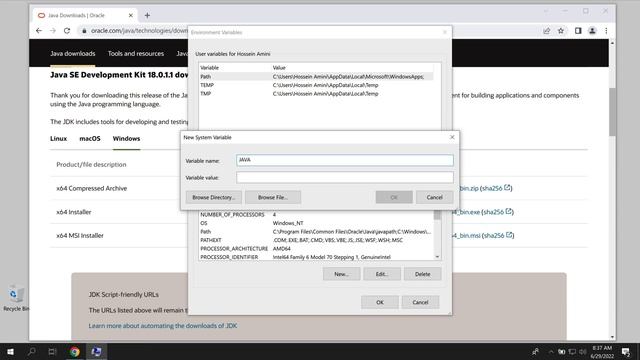This screenshot has height=360, width=640.
Task: Click Delete under system variables list
Action: (422, 274)
